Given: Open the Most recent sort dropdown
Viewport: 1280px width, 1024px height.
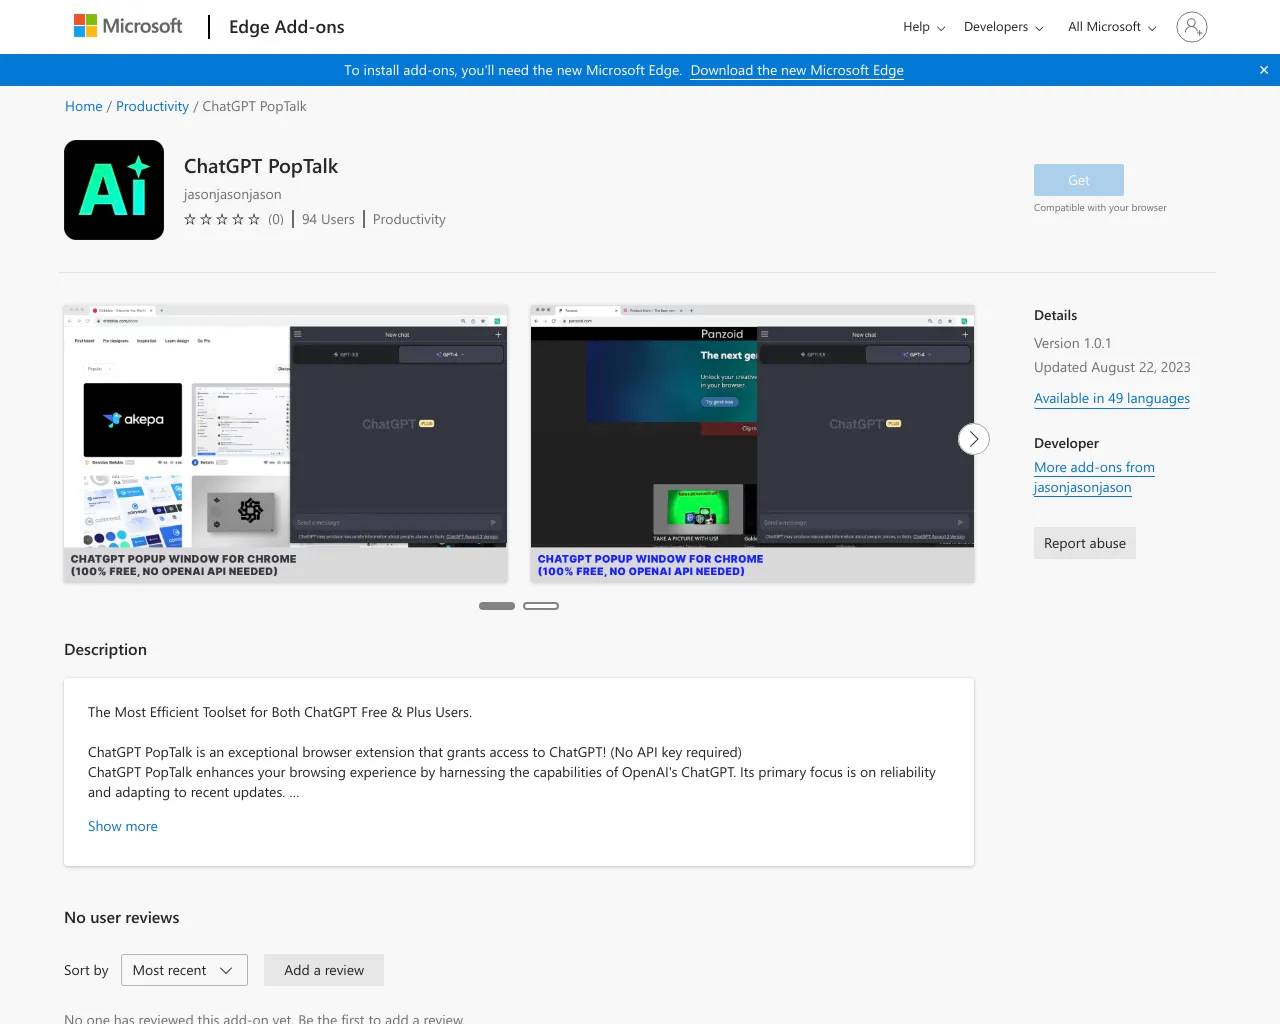Looking at the screenshot, I should 184,970.
